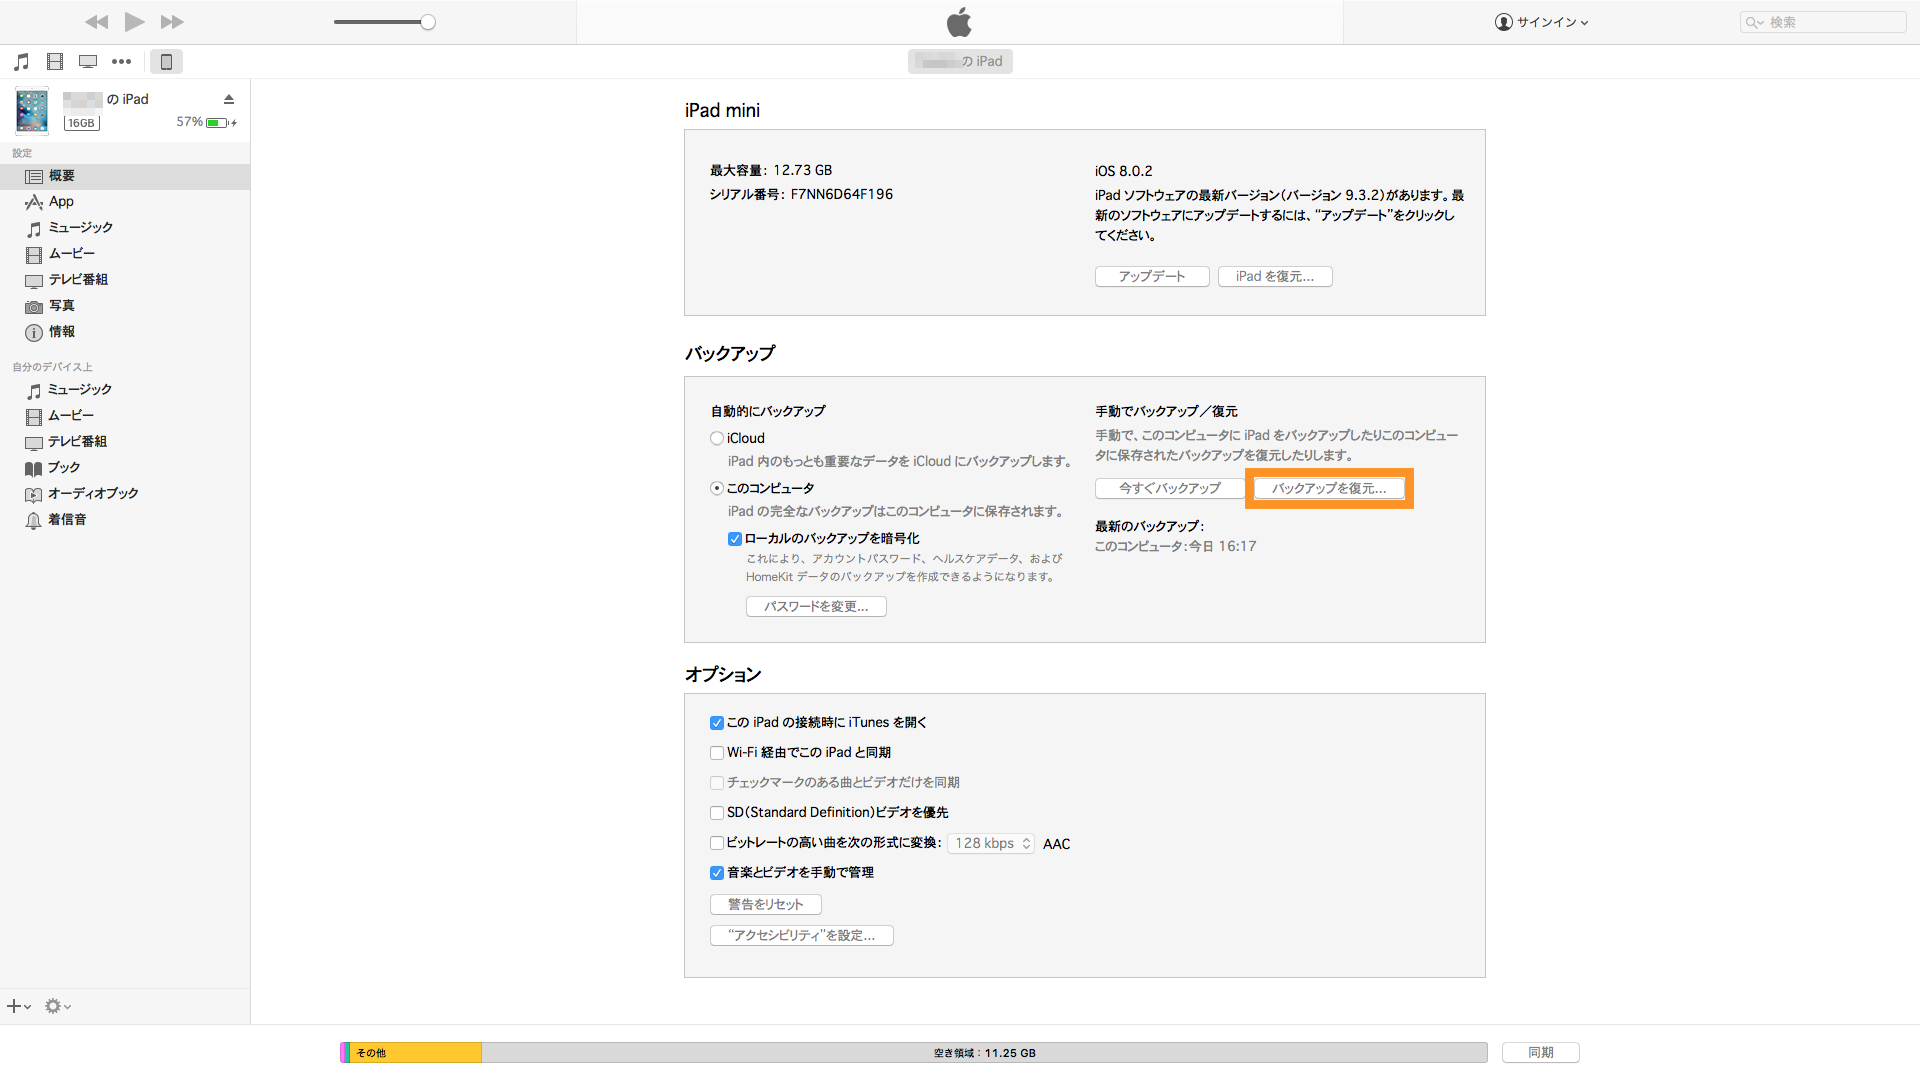The image size is (1920, 1080).
Task: Click the iPad thumbnail in the sidebar
Action: 32,111
